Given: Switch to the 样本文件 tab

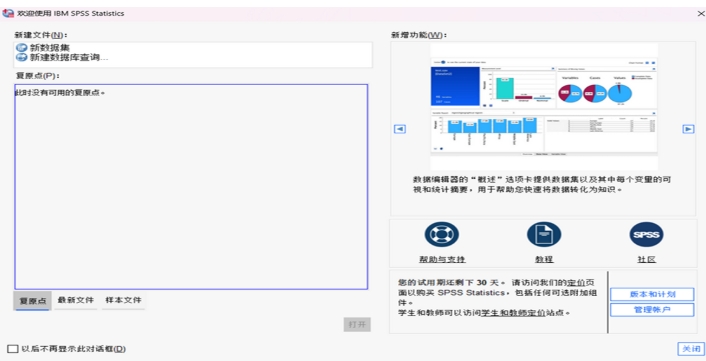Looking at the screenshot, I should (123, 300).
